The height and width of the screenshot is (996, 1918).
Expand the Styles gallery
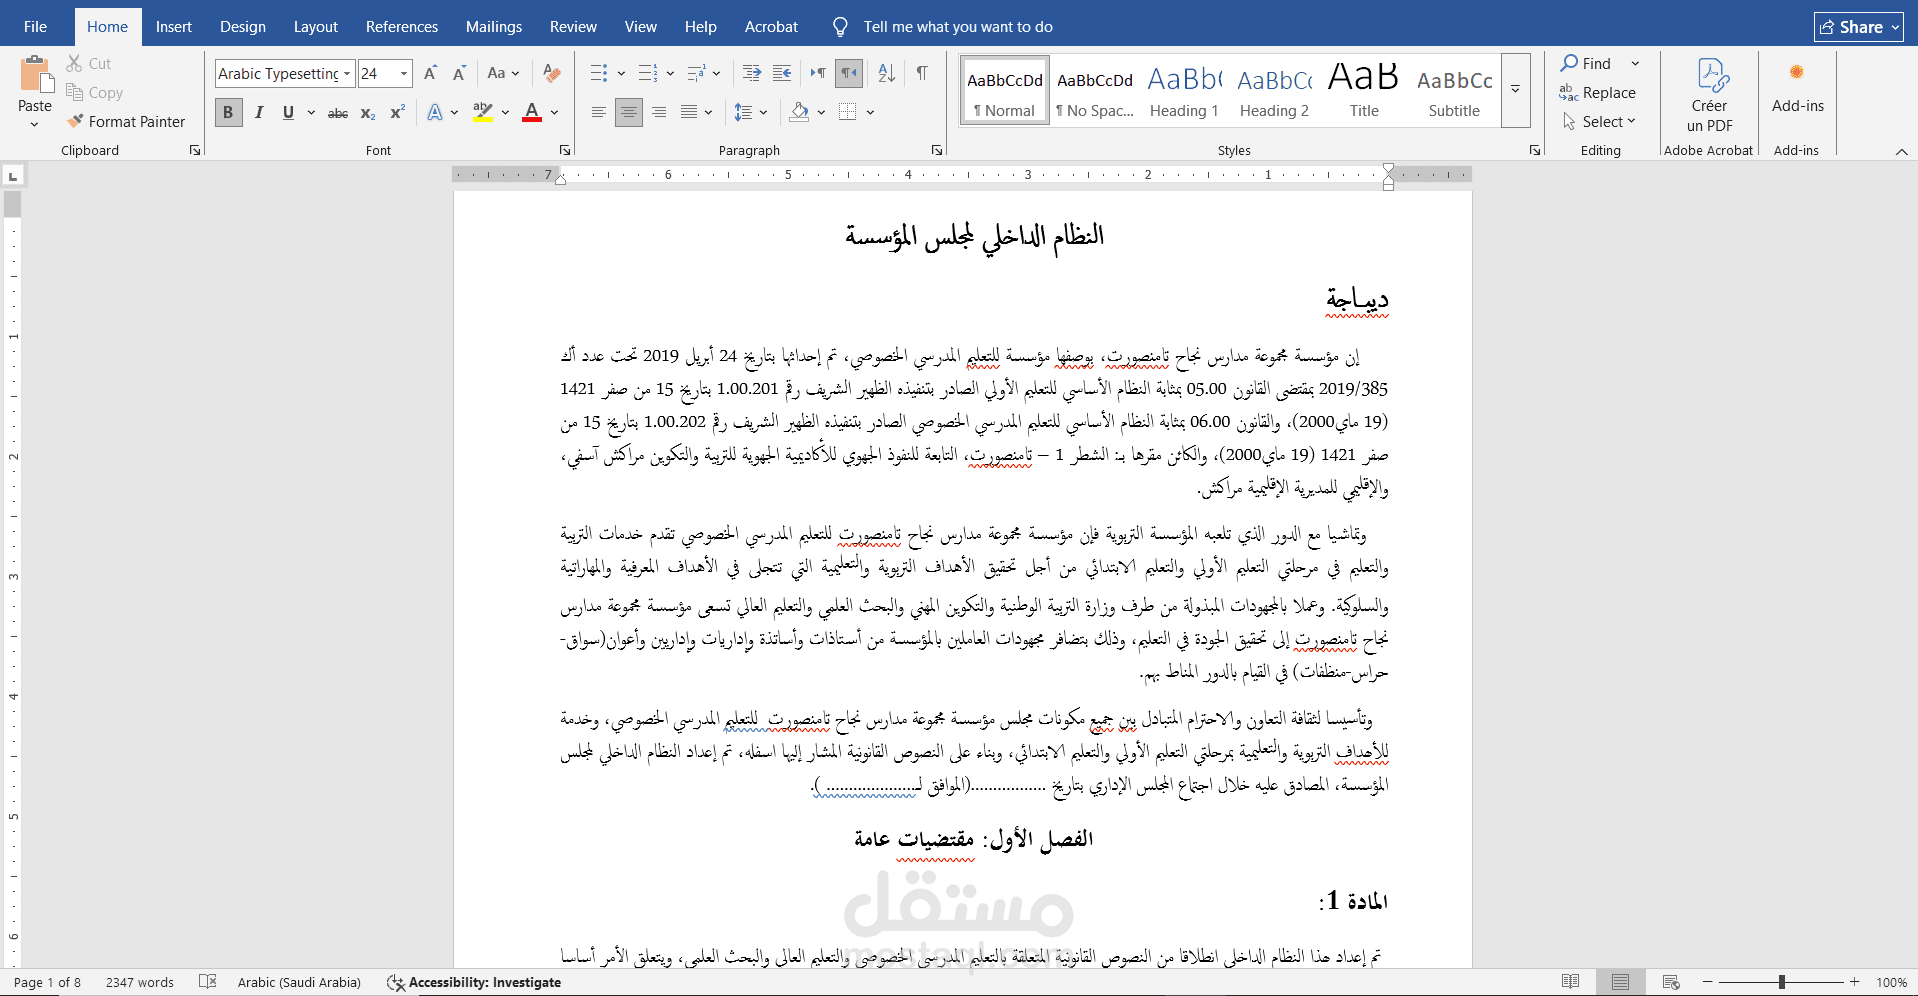(1515, 90)
